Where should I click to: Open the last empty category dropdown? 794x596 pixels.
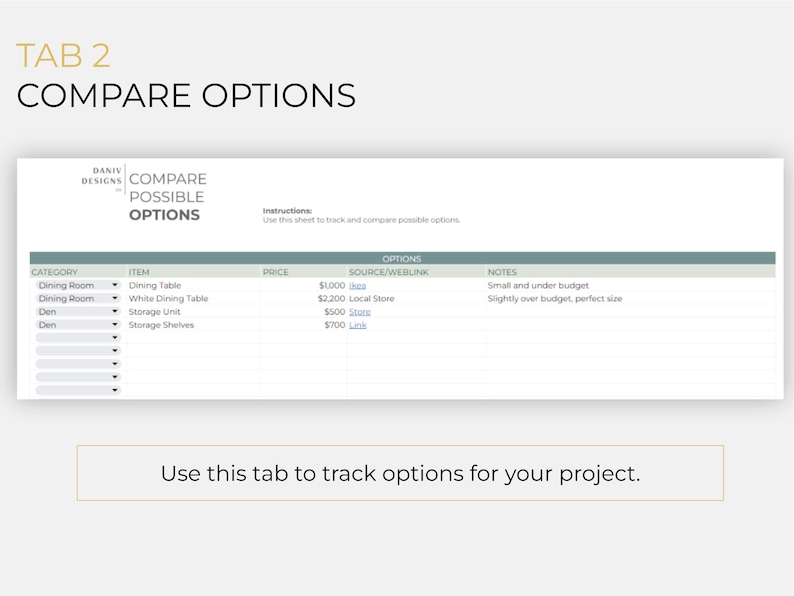pyautogui.click(x=78, y=390)
